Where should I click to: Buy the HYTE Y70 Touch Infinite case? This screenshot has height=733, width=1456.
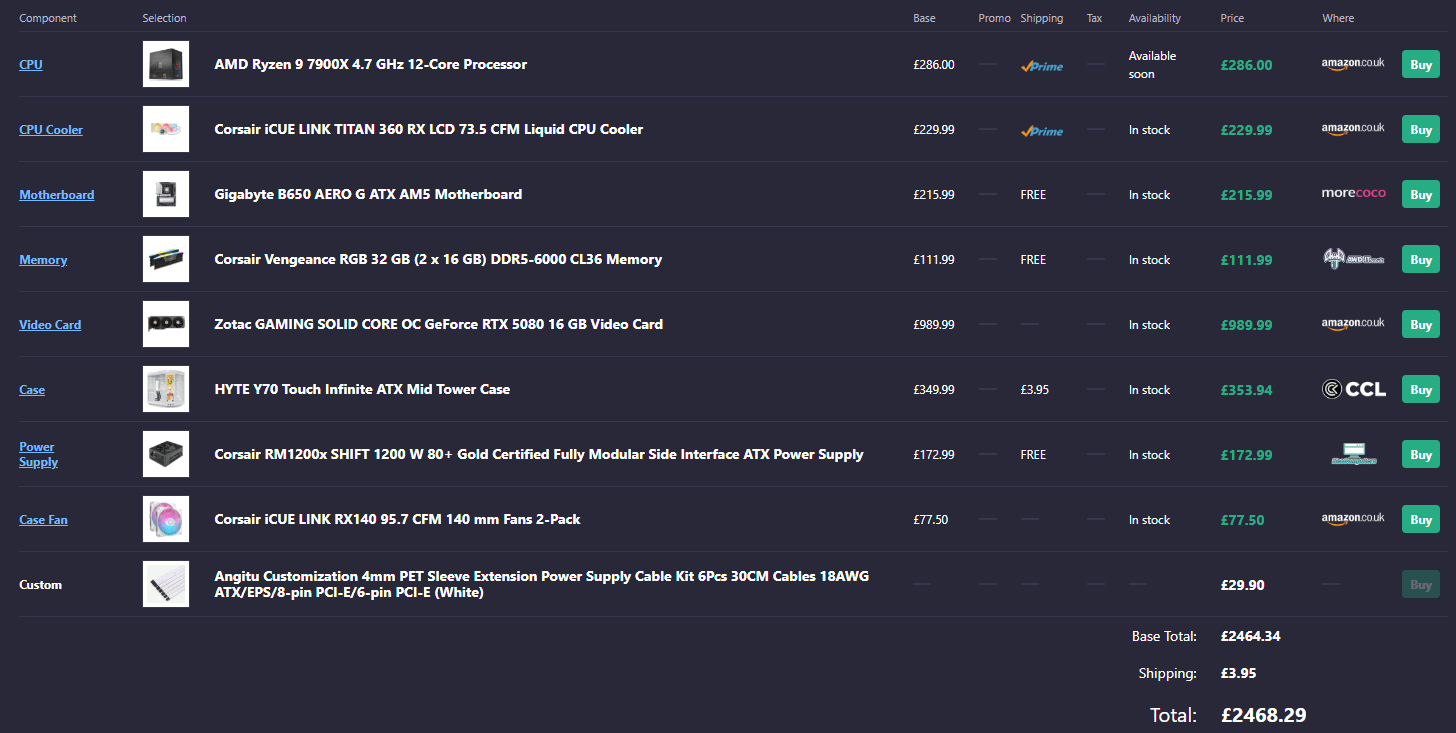click(1421, 389)
